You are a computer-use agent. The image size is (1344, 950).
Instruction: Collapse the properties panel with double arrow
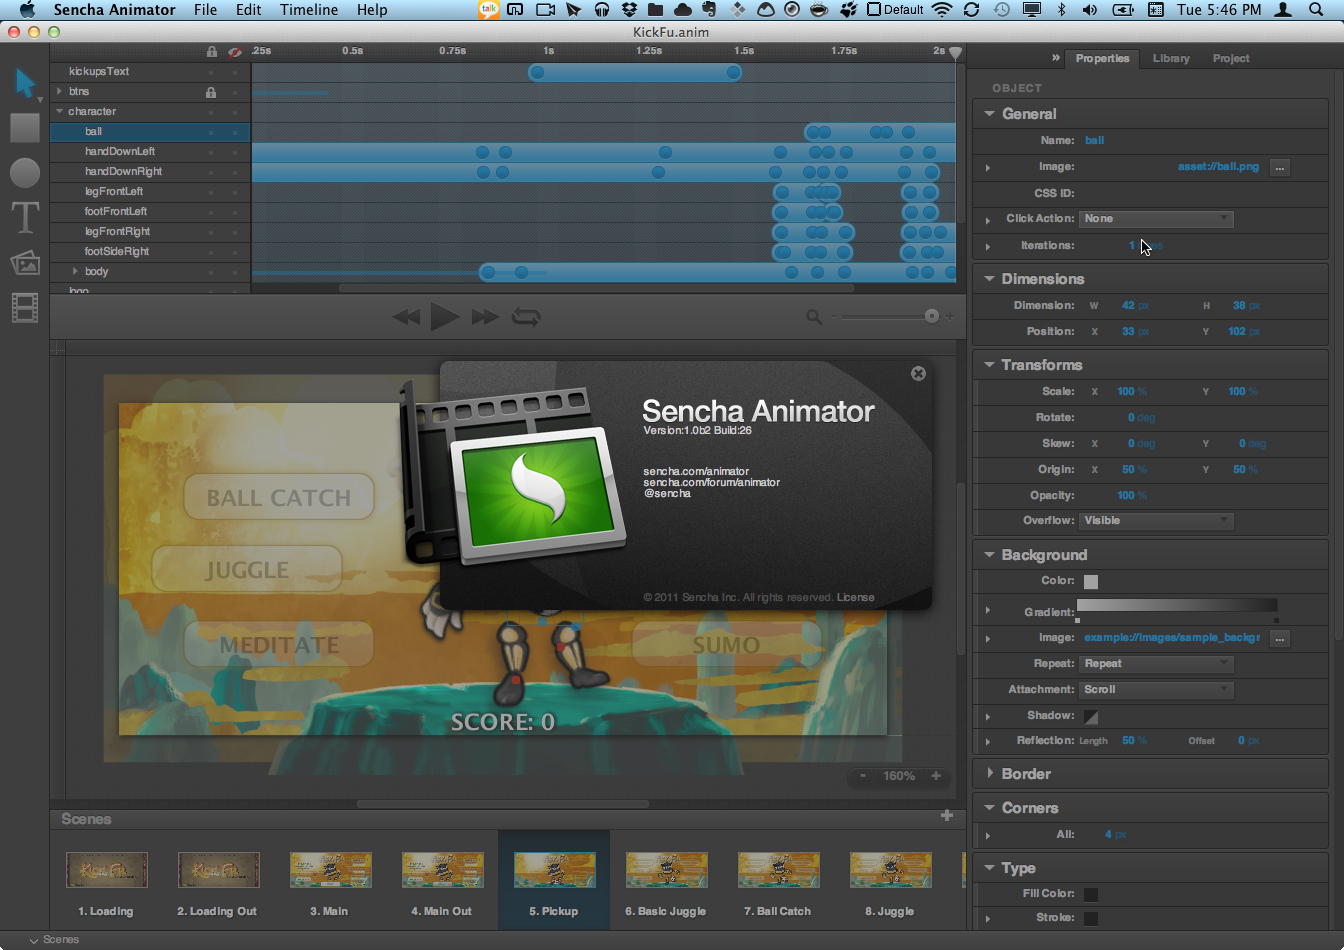(x=1055, y=58)
